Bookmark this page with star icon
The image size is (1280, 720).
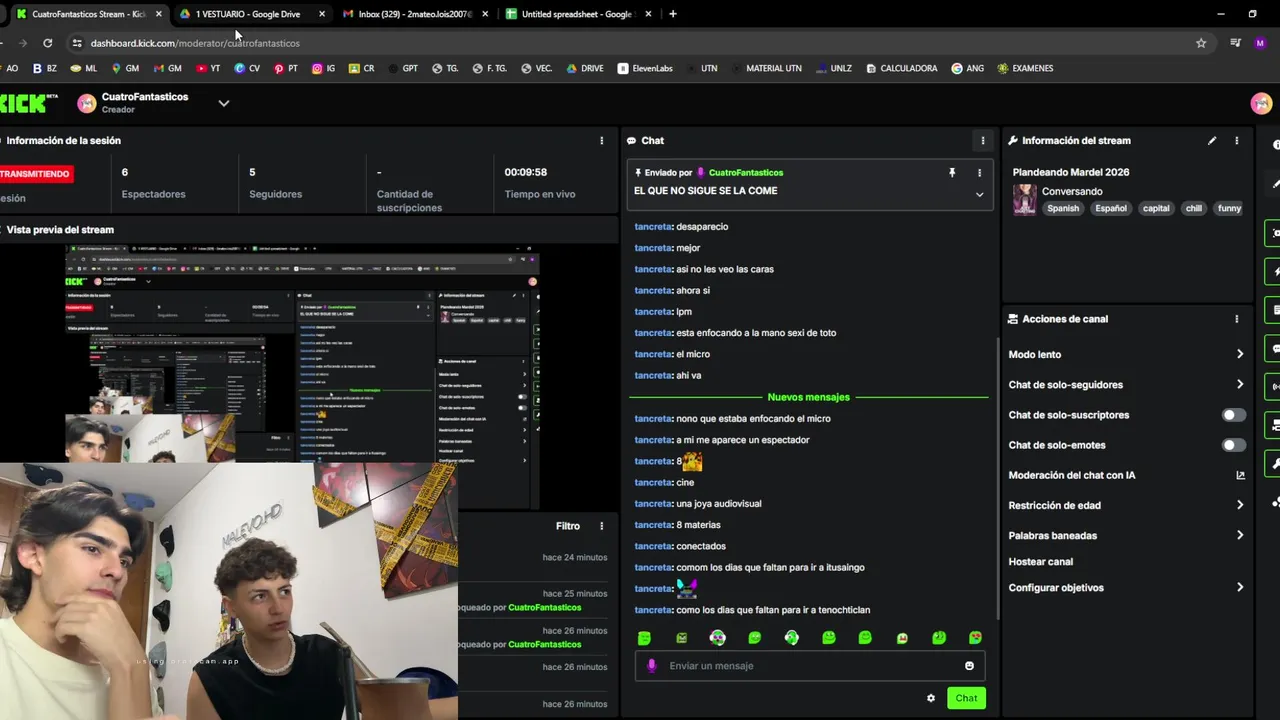[1201, 43]
